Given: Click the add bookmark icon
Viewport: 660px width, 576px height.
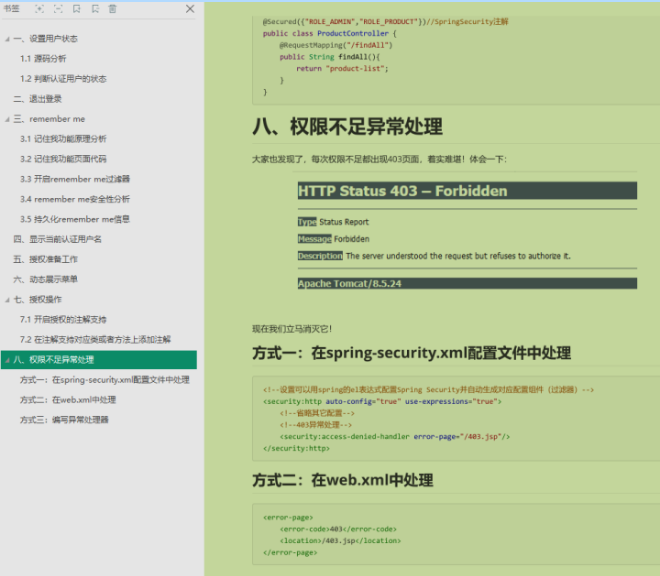Looking at the screenshot, I should tap(77, 9).
